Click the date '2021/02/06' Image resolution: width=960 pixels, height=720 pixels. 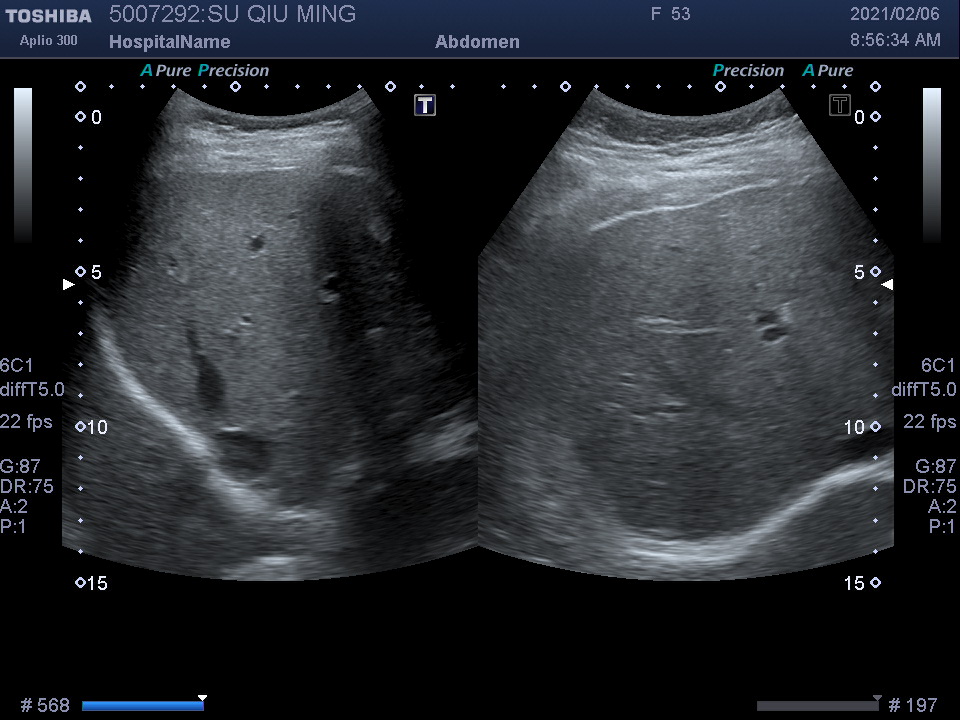click(x=894, y=14)
